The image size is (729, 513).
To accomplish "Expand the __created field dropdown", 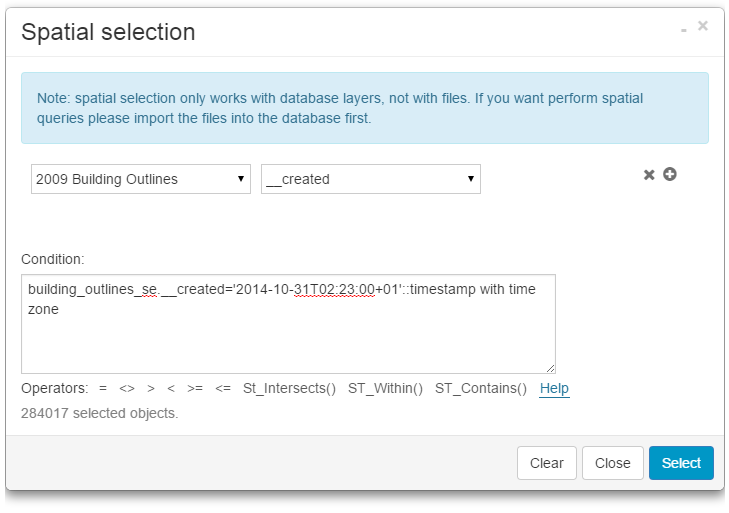I will (x=371, y=180).
